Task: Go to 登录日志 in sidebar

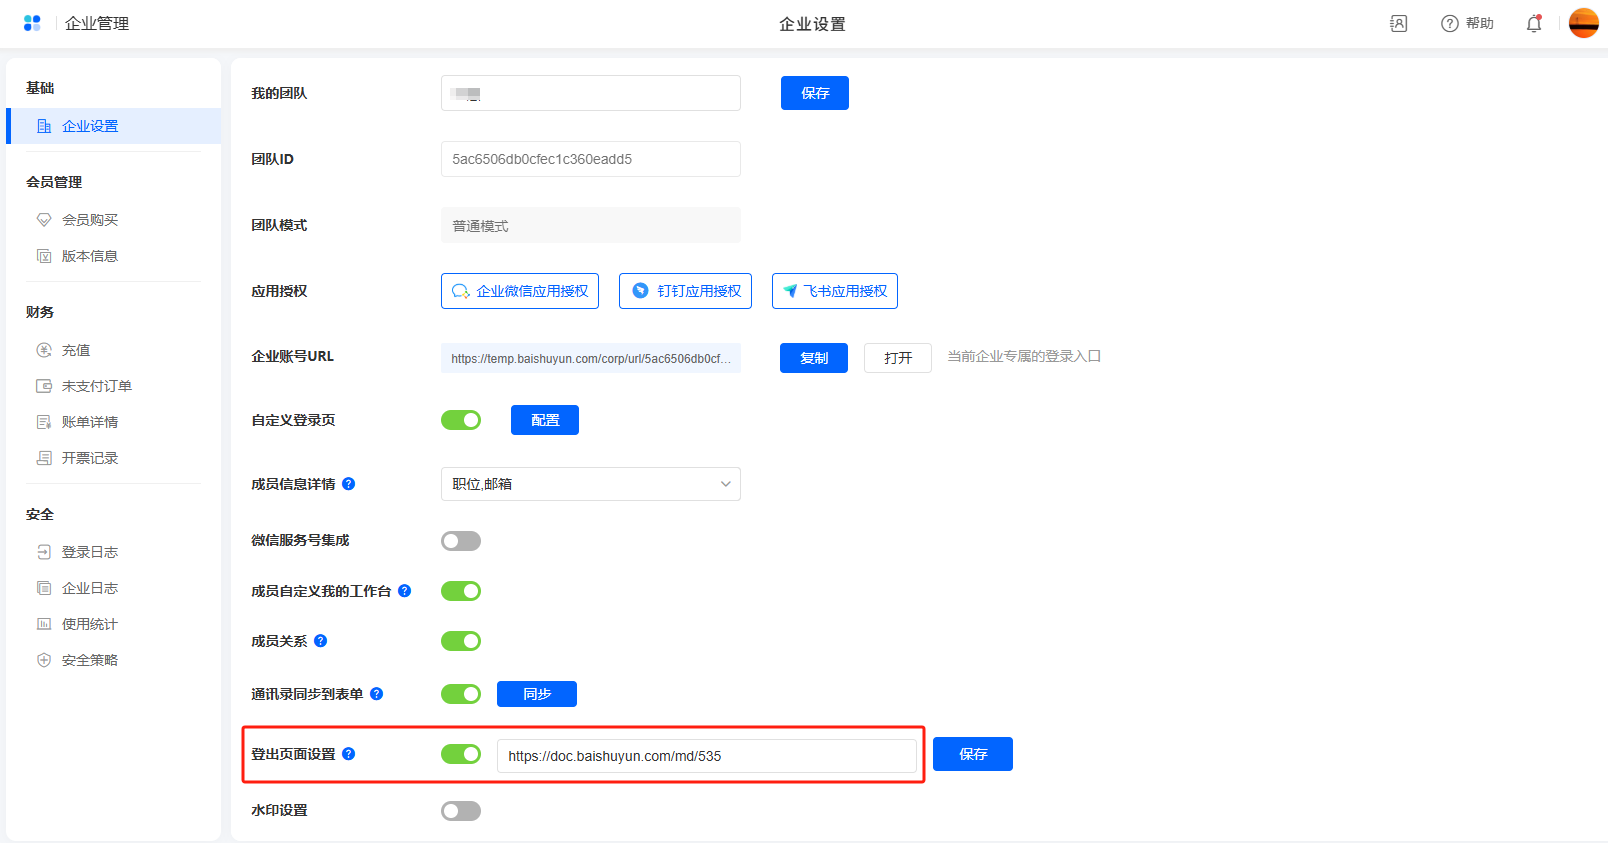Action: pyautogui.click(x=90, y=552)
